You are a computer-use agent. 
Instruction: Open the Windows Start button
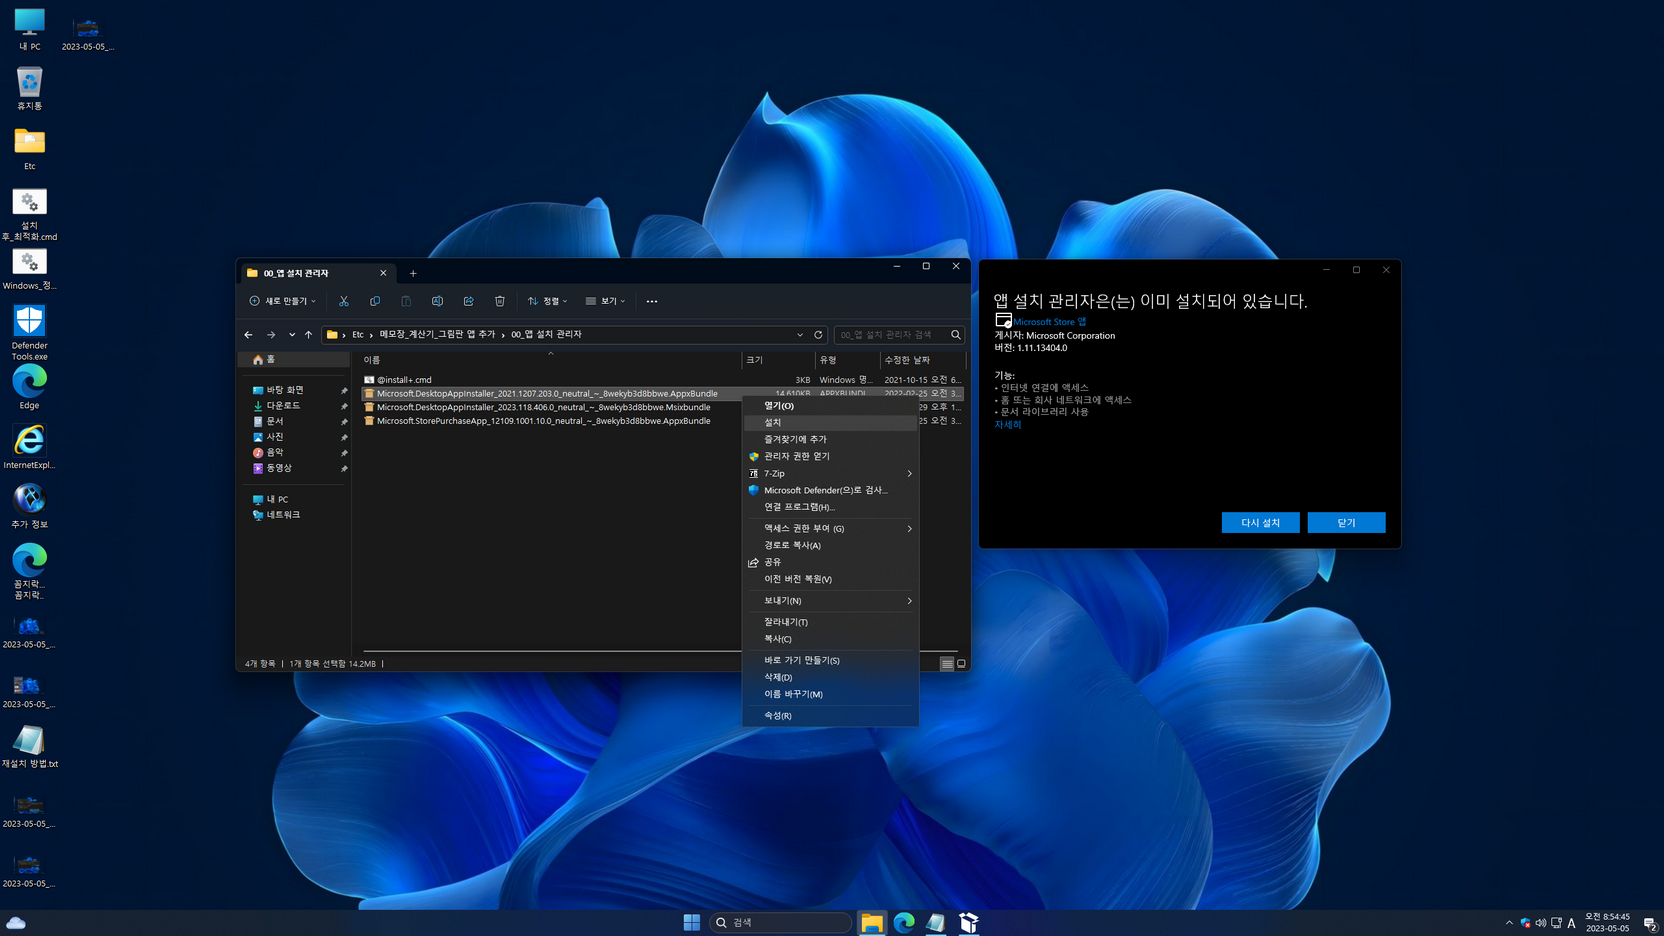click(692, 922)
